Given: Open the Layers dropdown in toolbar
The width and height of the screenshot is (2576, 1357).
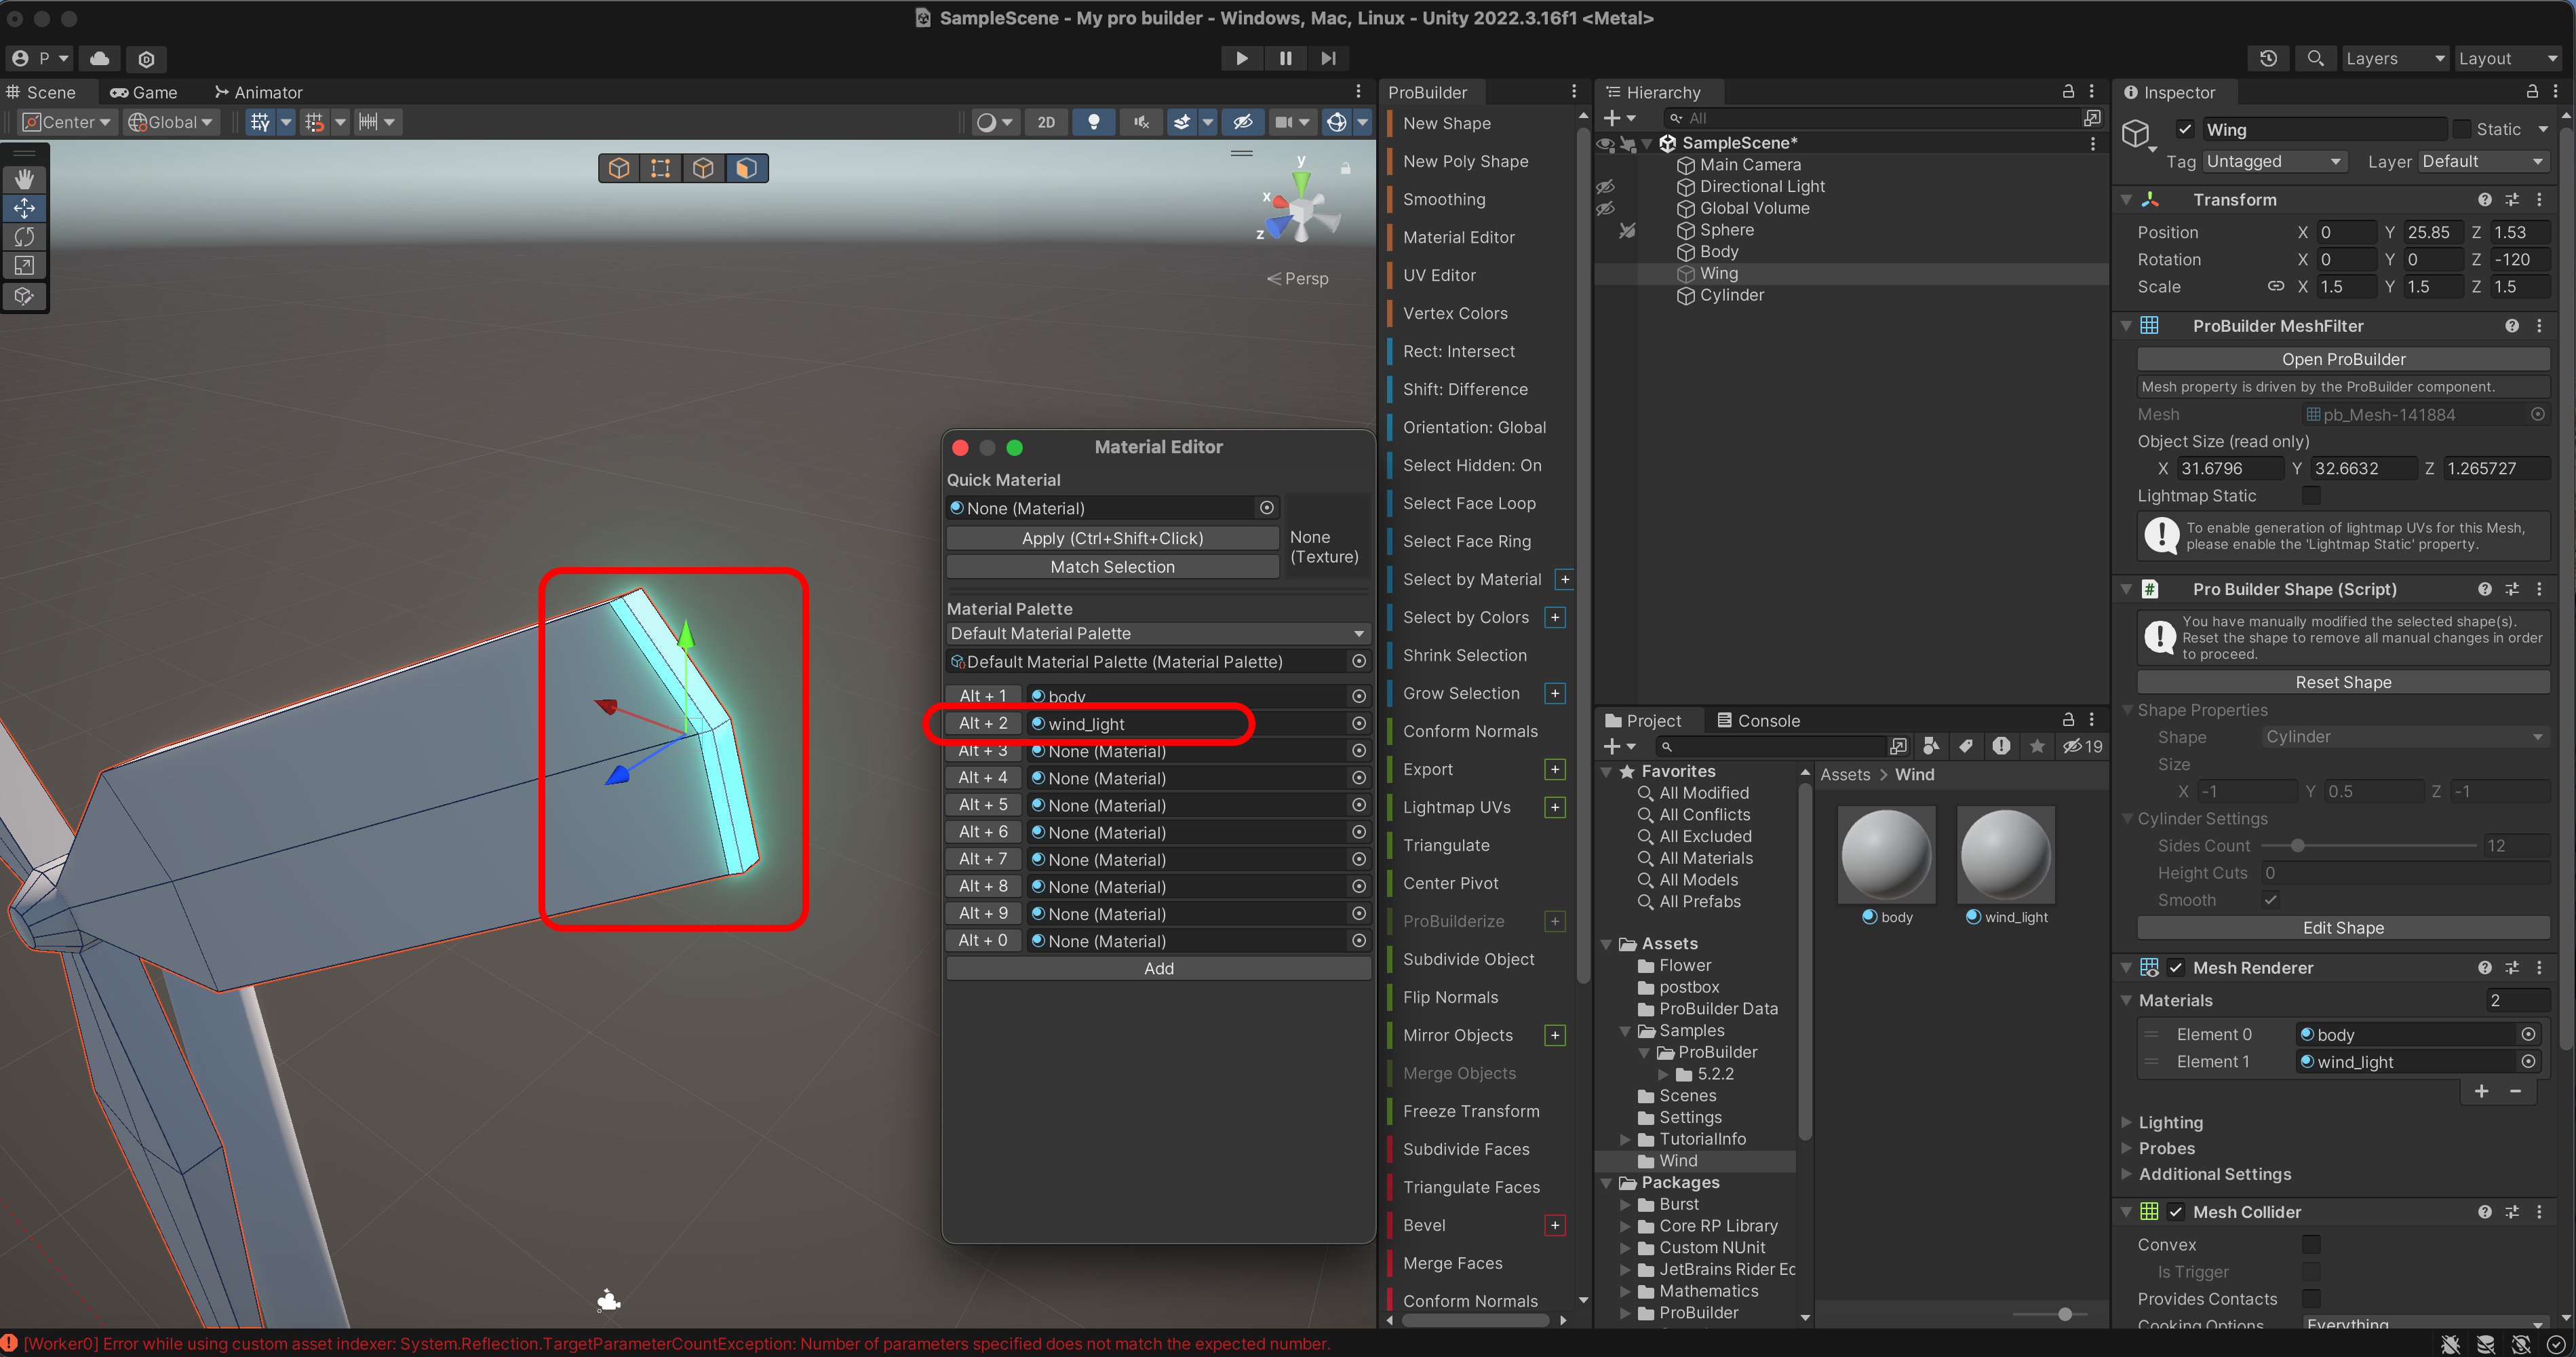Looking at the screenshot, I should [2395, 58].
